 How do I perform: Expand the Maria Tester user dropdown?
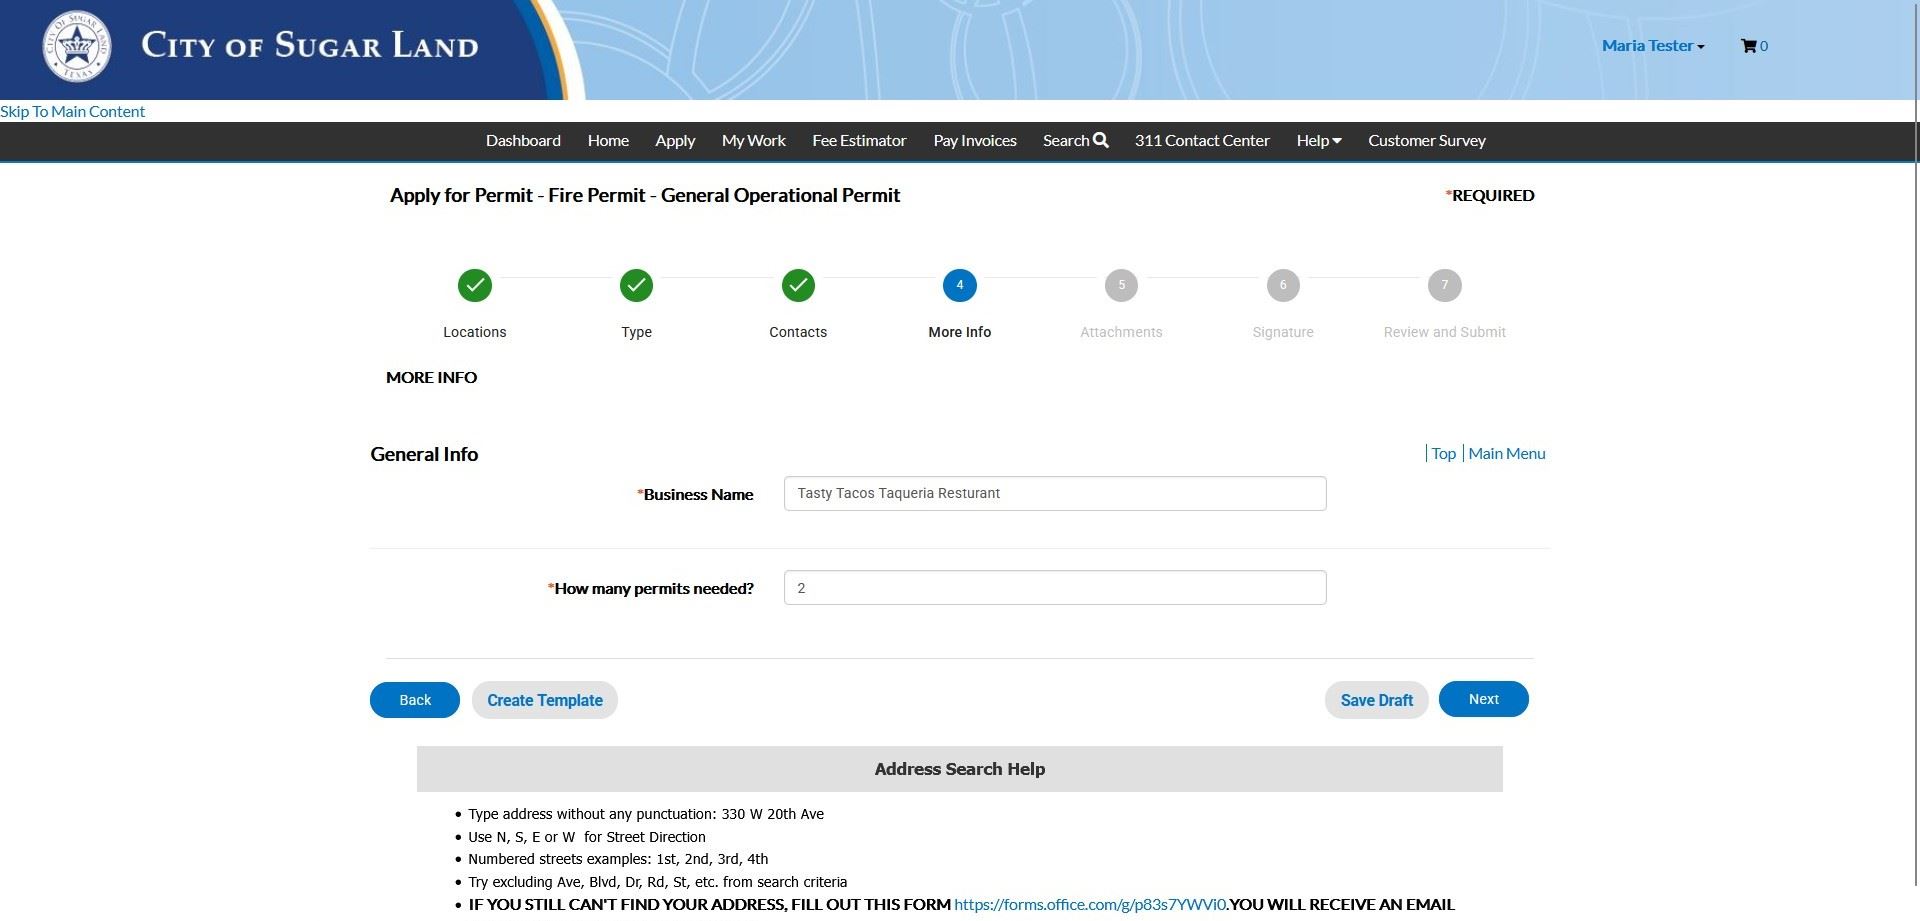pos(1652,46)
